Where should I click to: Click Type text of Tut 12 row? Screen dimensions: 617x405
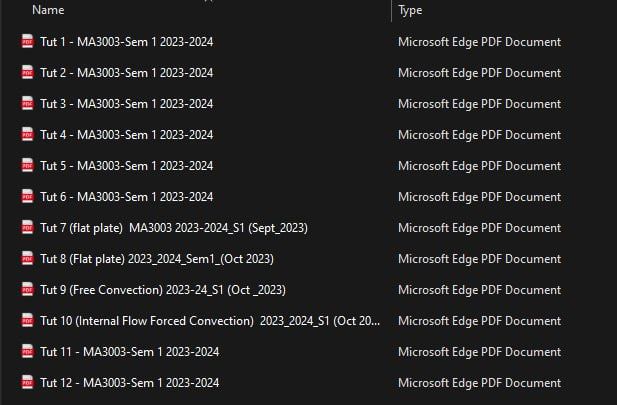point(479,383)
